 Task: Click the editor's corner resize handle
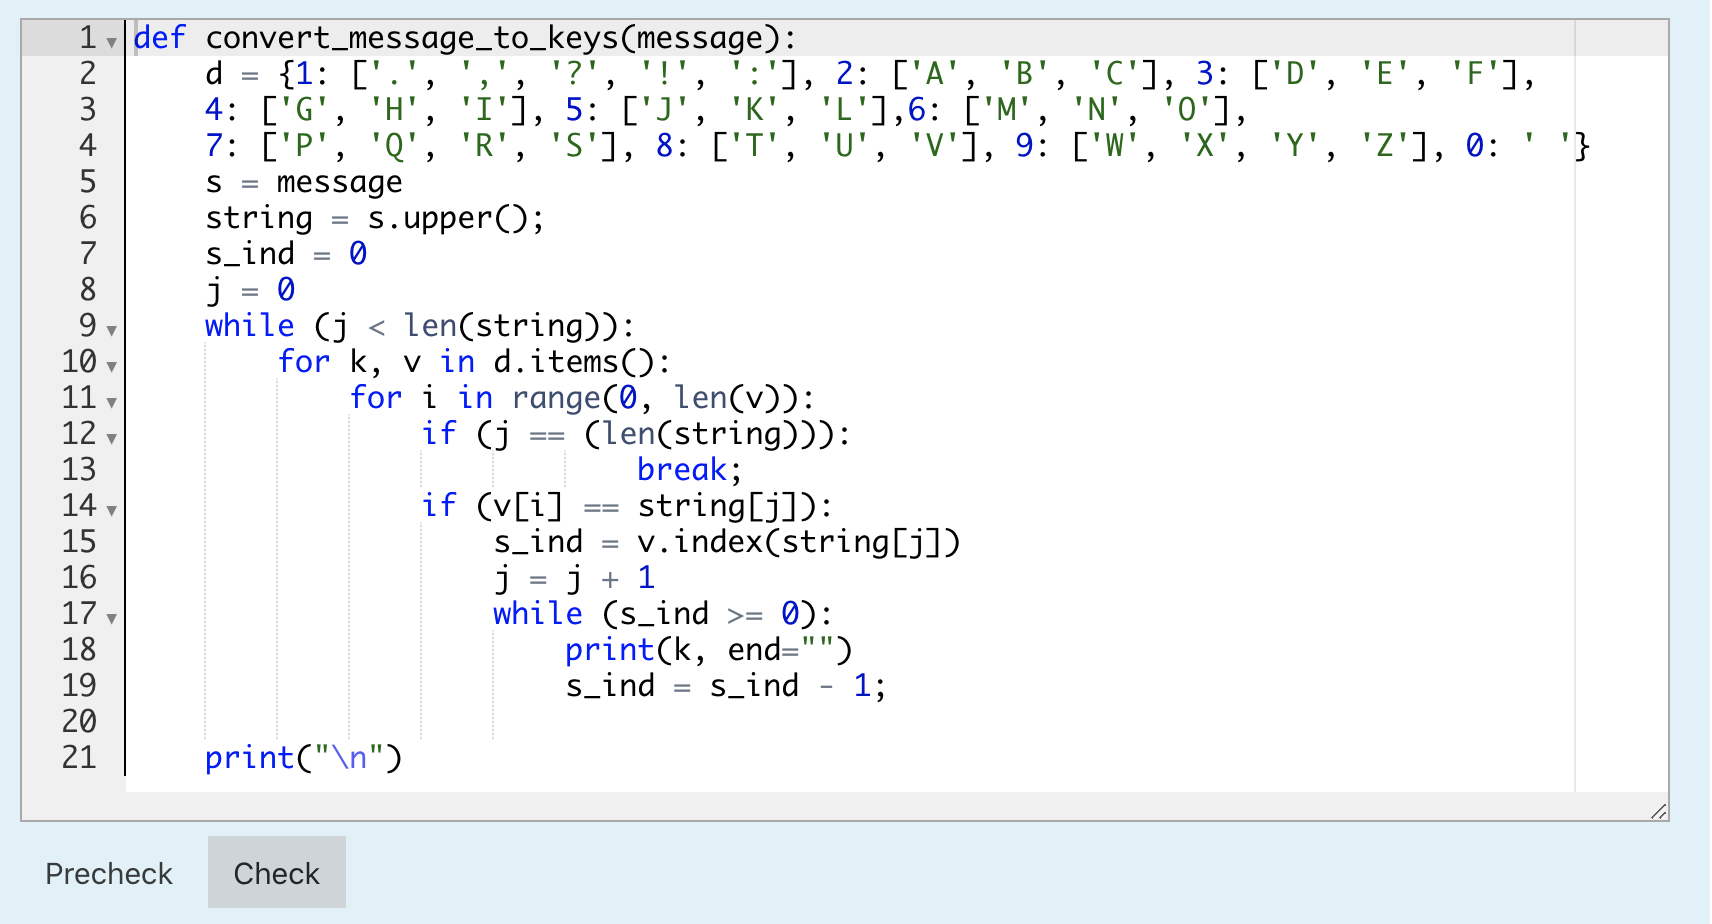[x=1658, y=811]
